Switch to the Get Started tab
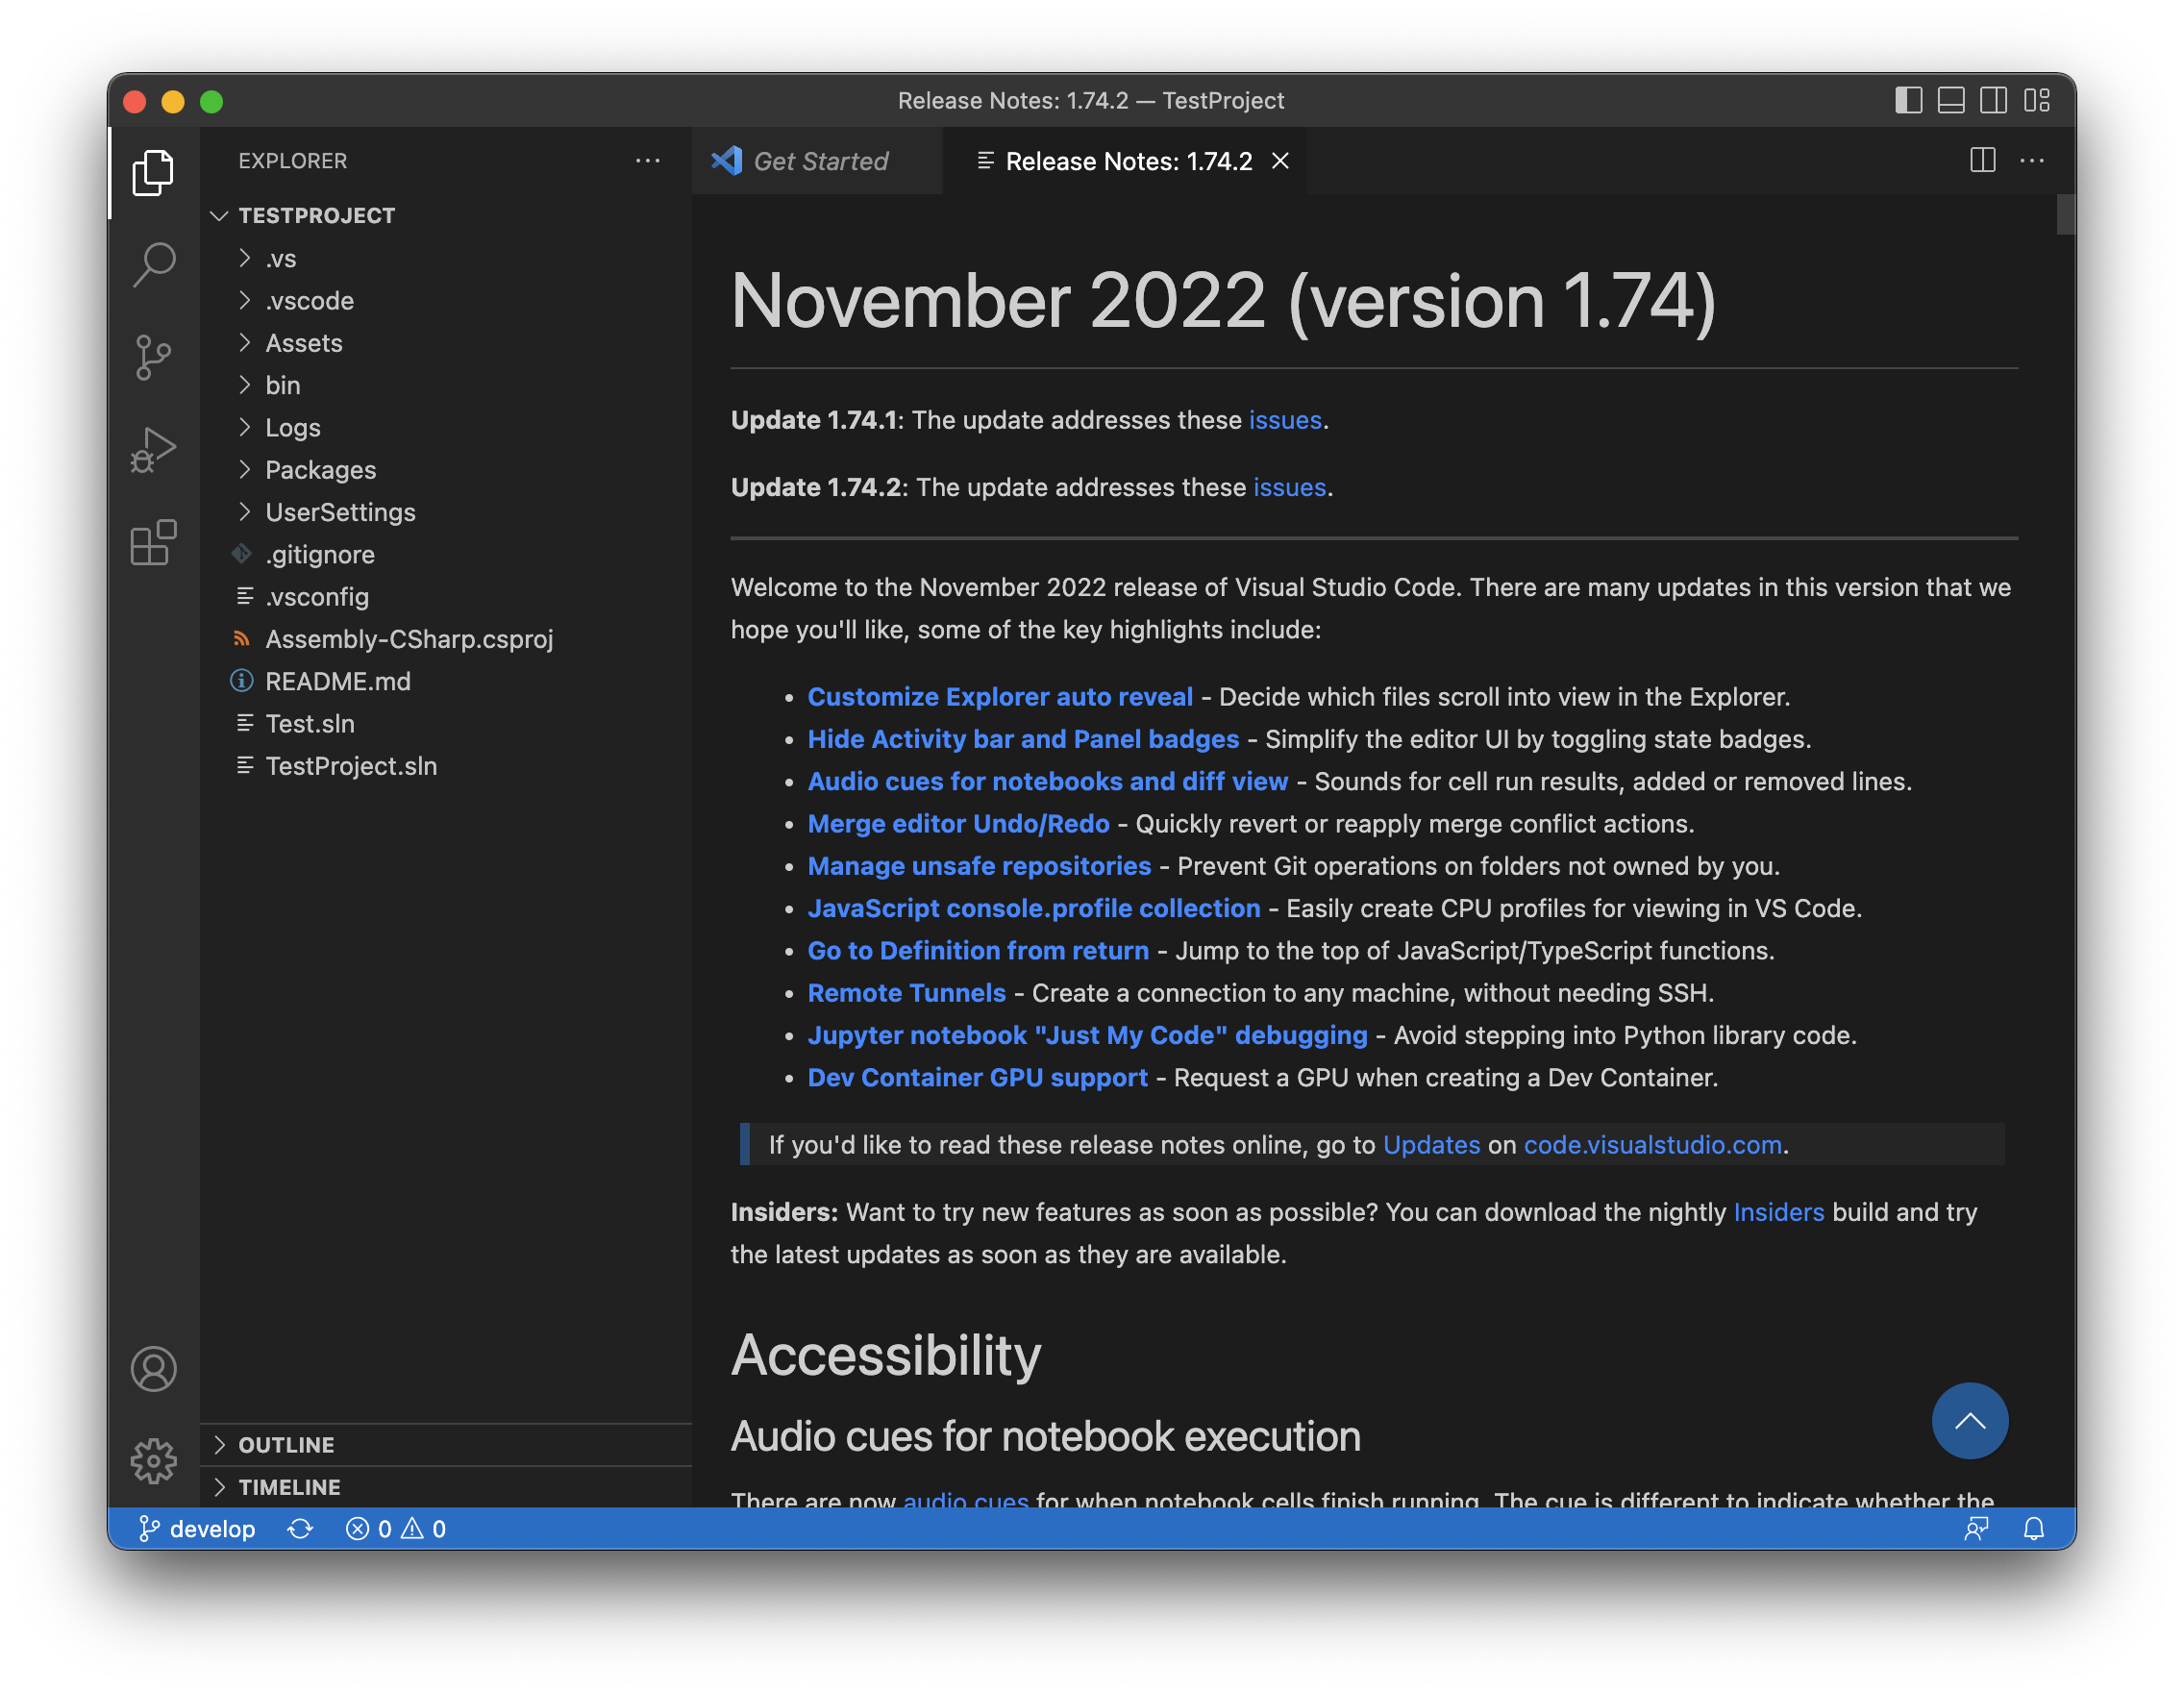Image resolution: width=2184 pixels, height=1692 pixels. click(x=819, y=161)
